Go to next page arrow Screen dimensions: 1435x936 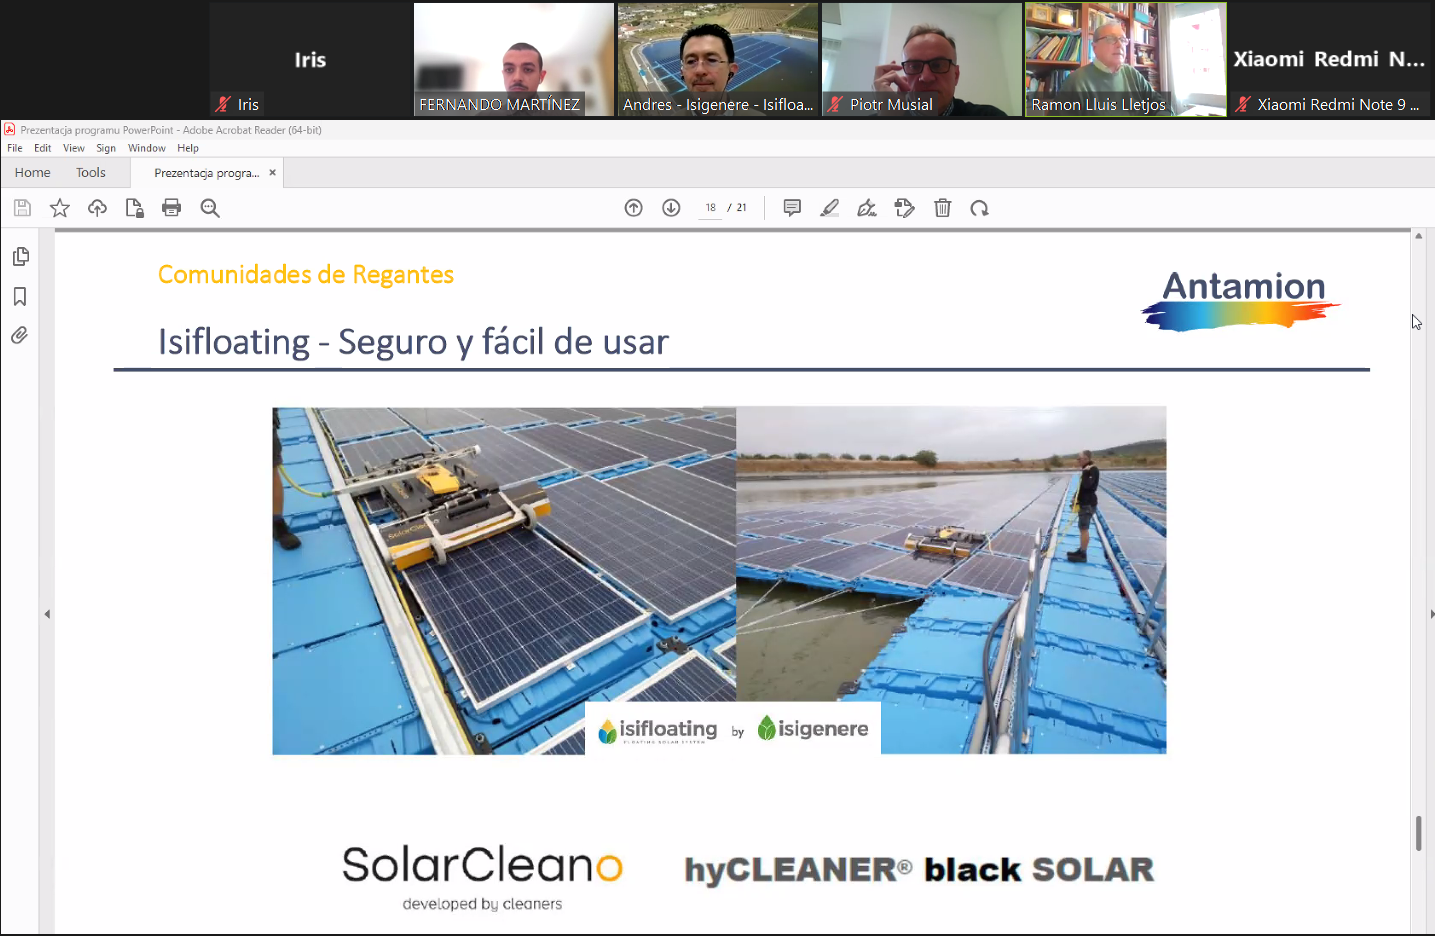point(671,208)
